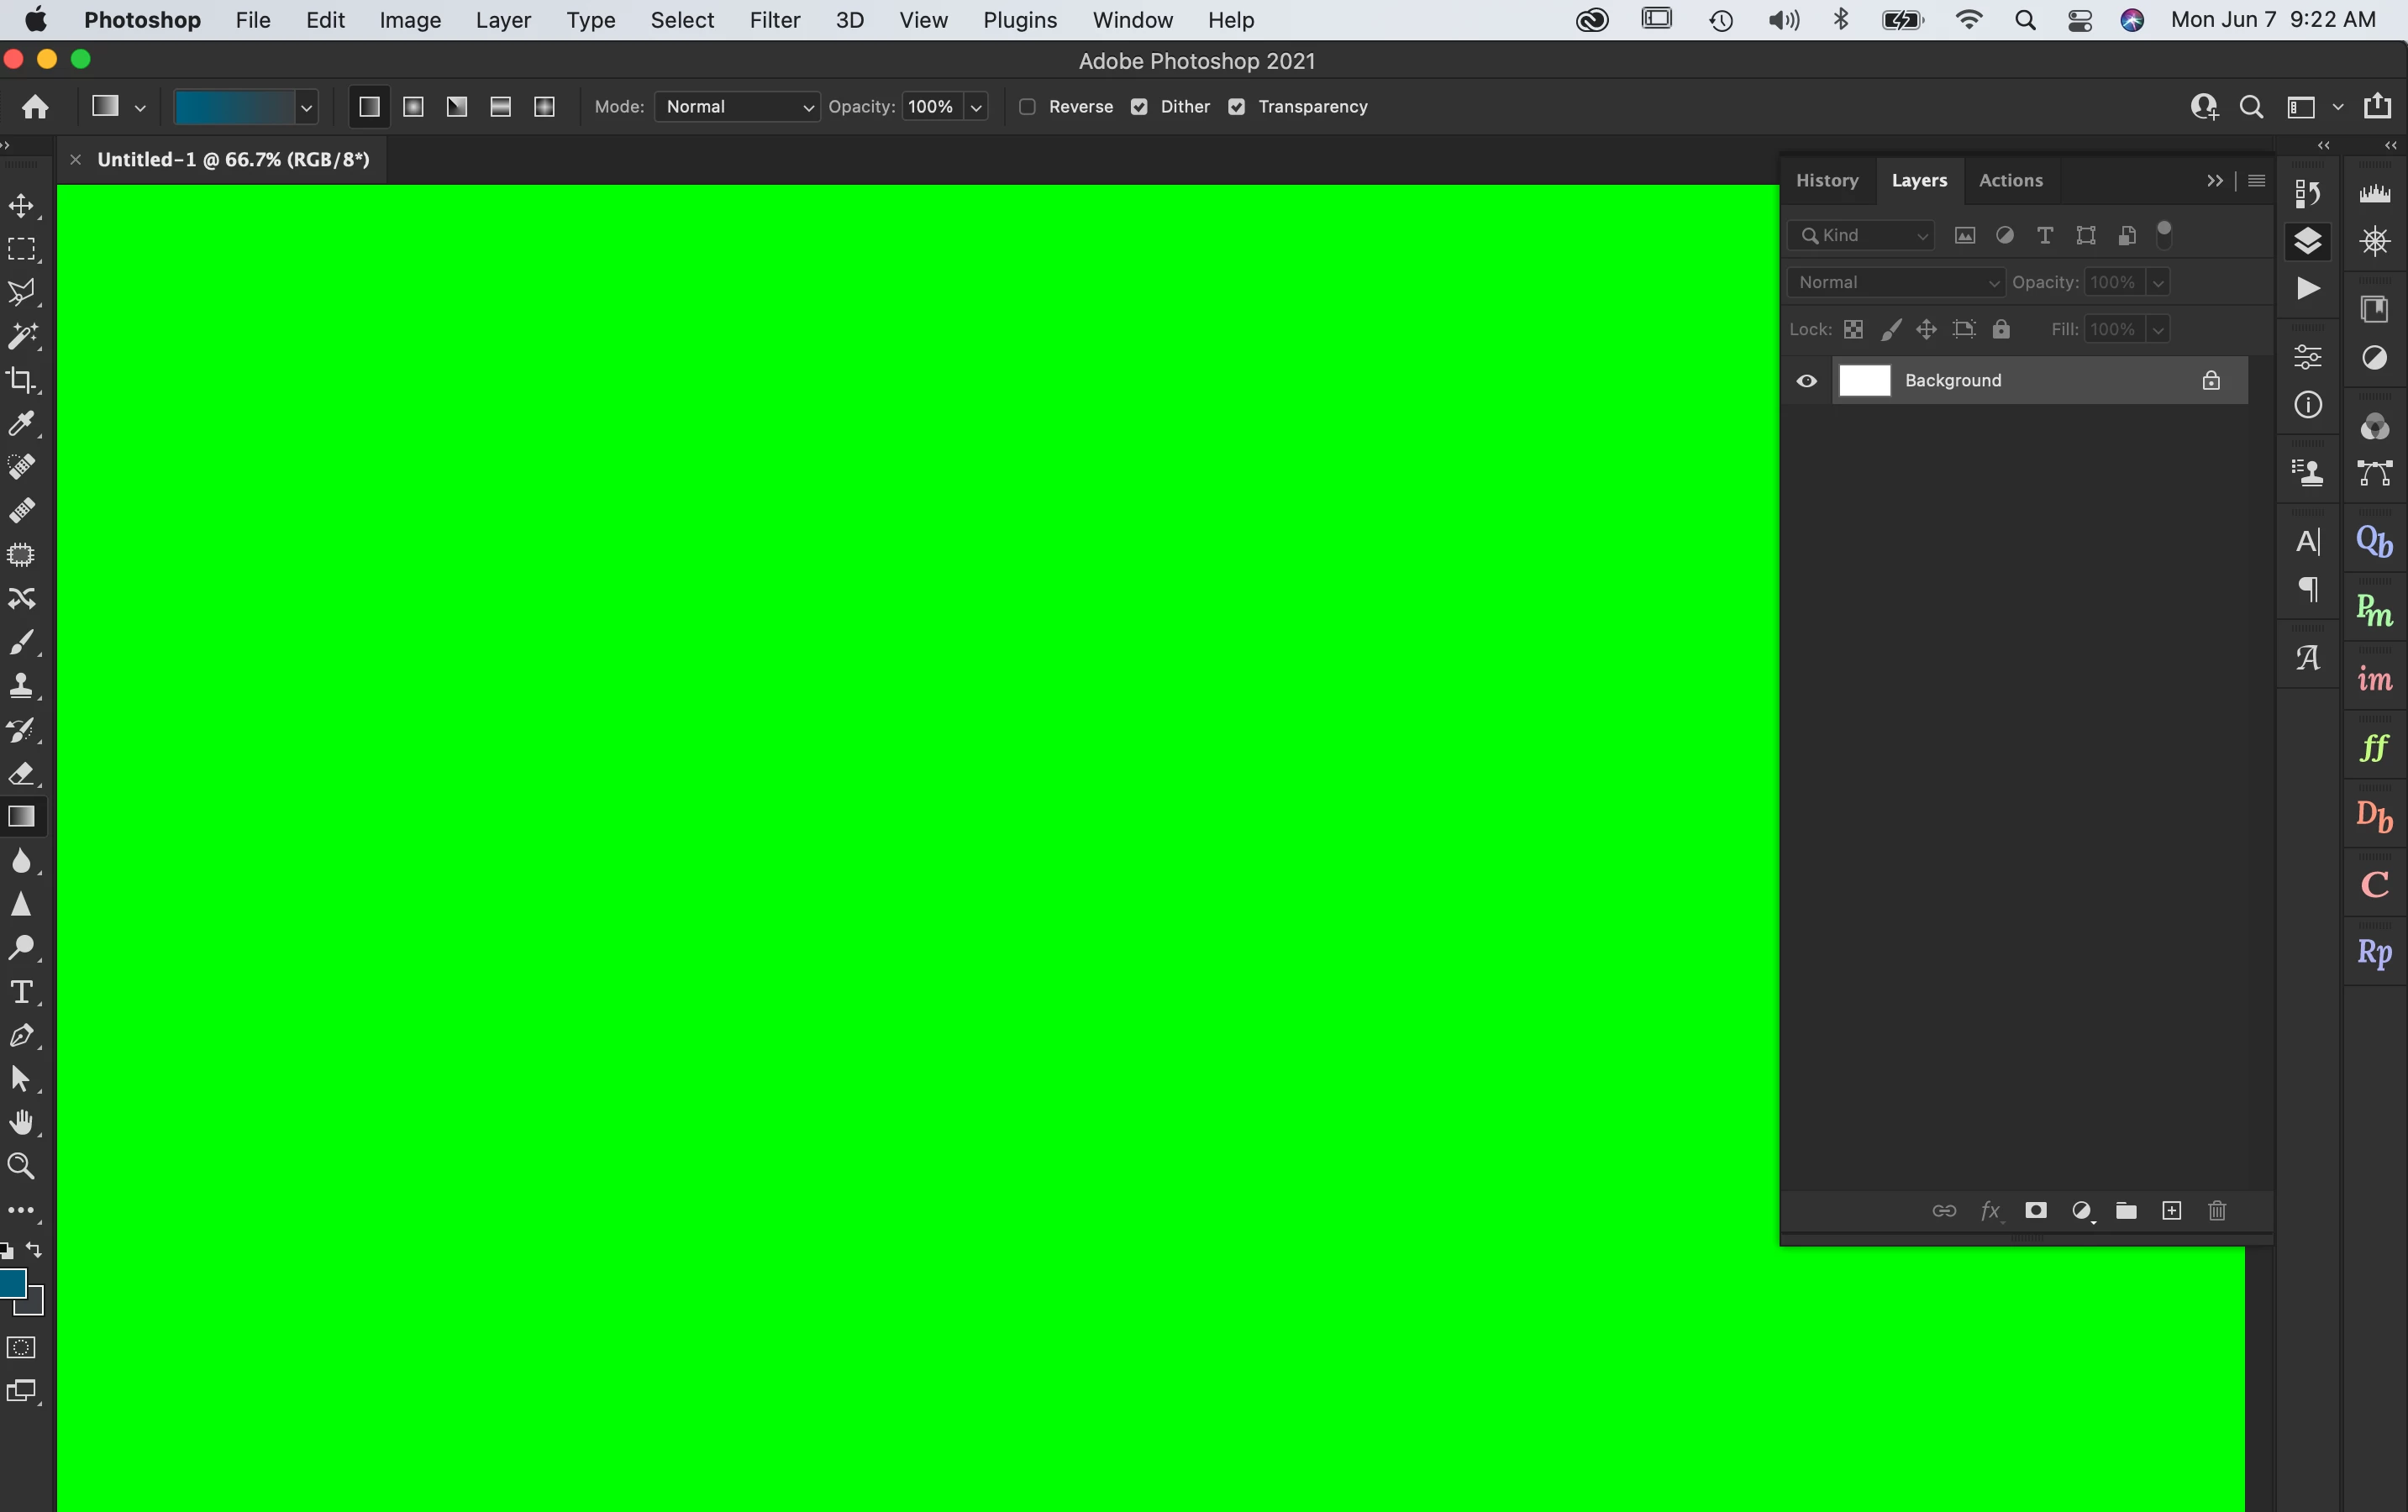The width and height of the screenshot is (2408, 1512).
Task: Click the foreground color swatch
Action: (12, 1283)
